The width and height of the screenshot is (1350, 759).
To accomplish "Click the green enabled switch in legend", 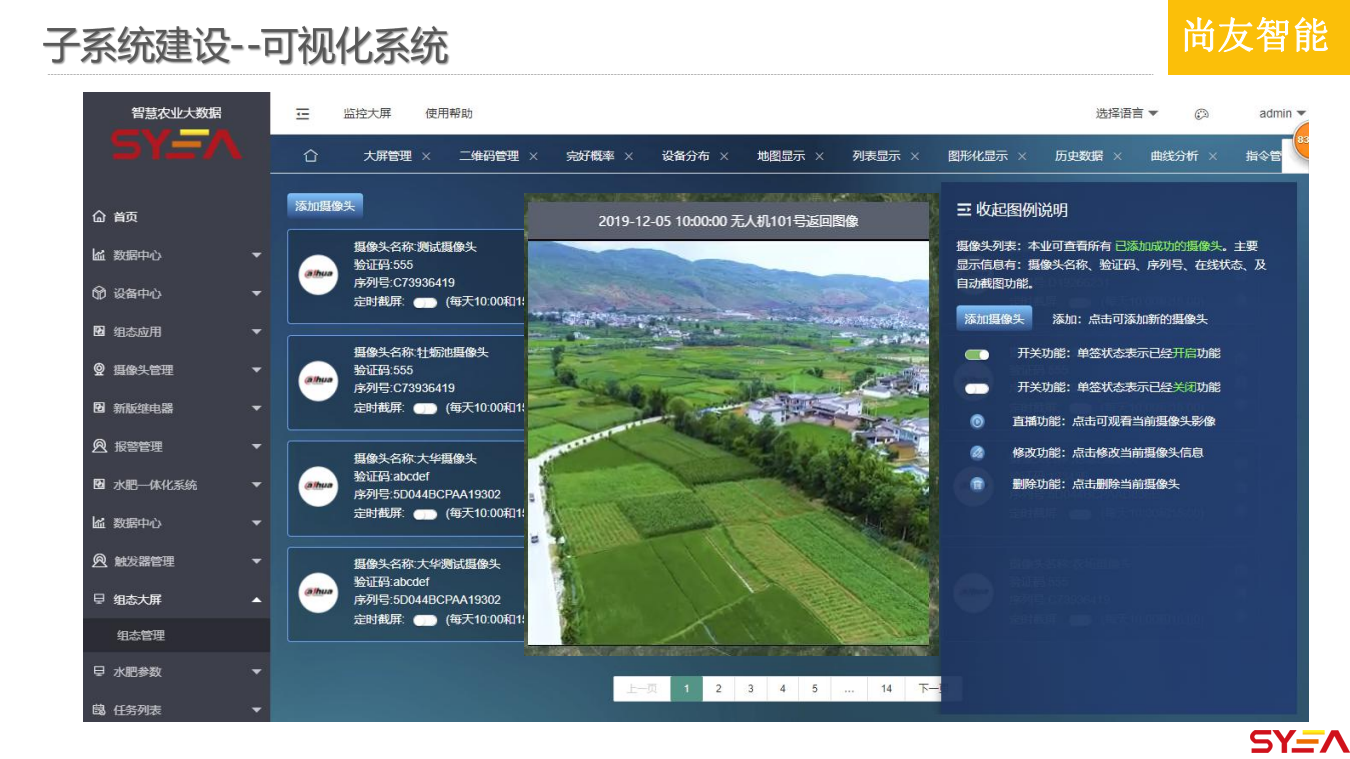I will tap(977, 354).
